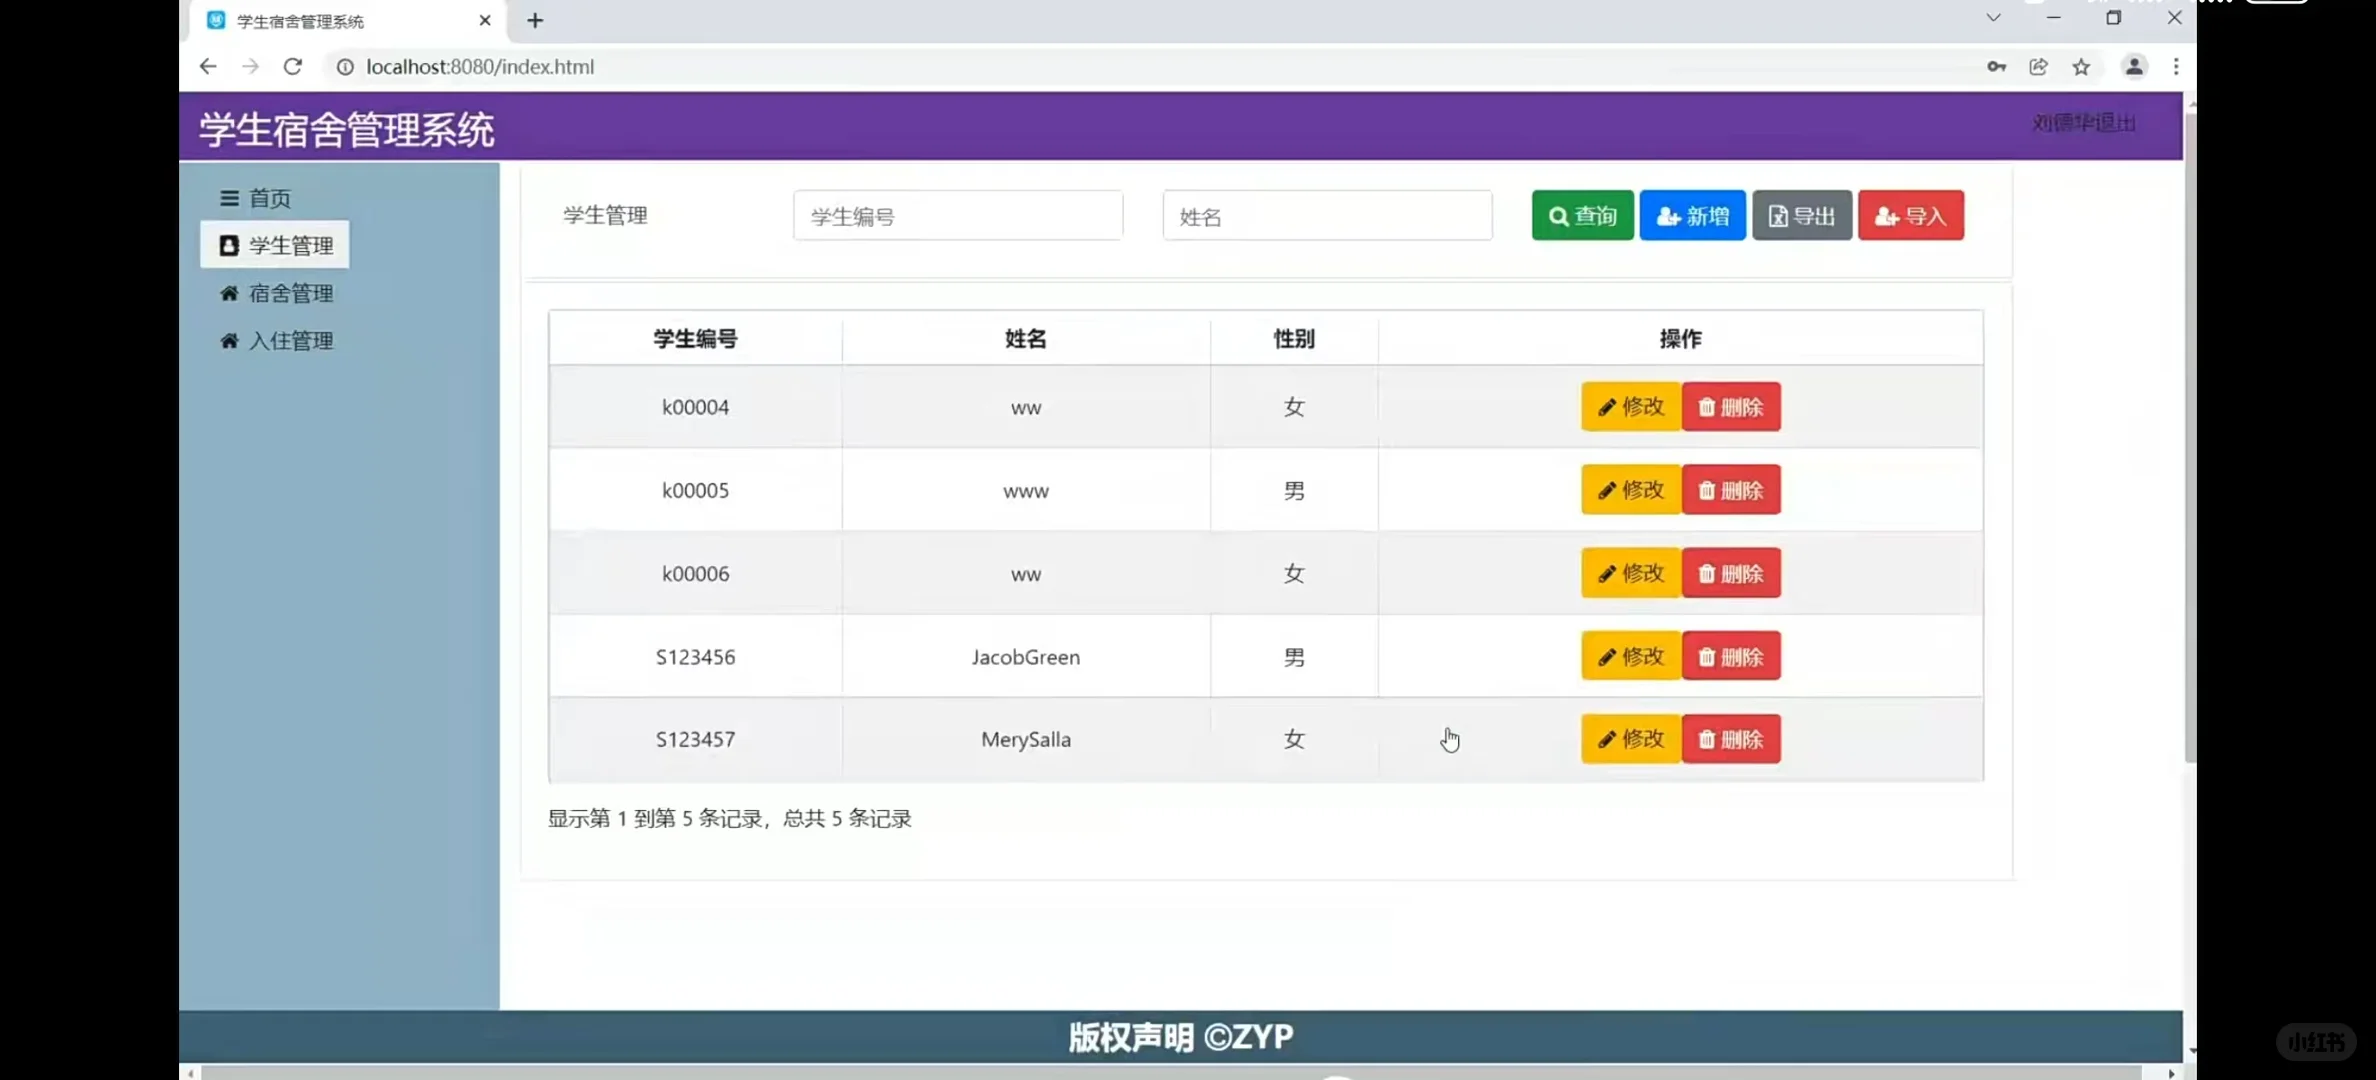Screen dimensions: 2376x1080
Task: Click the 入住管理 check-in icon
Action: click(x=228, y=340)
